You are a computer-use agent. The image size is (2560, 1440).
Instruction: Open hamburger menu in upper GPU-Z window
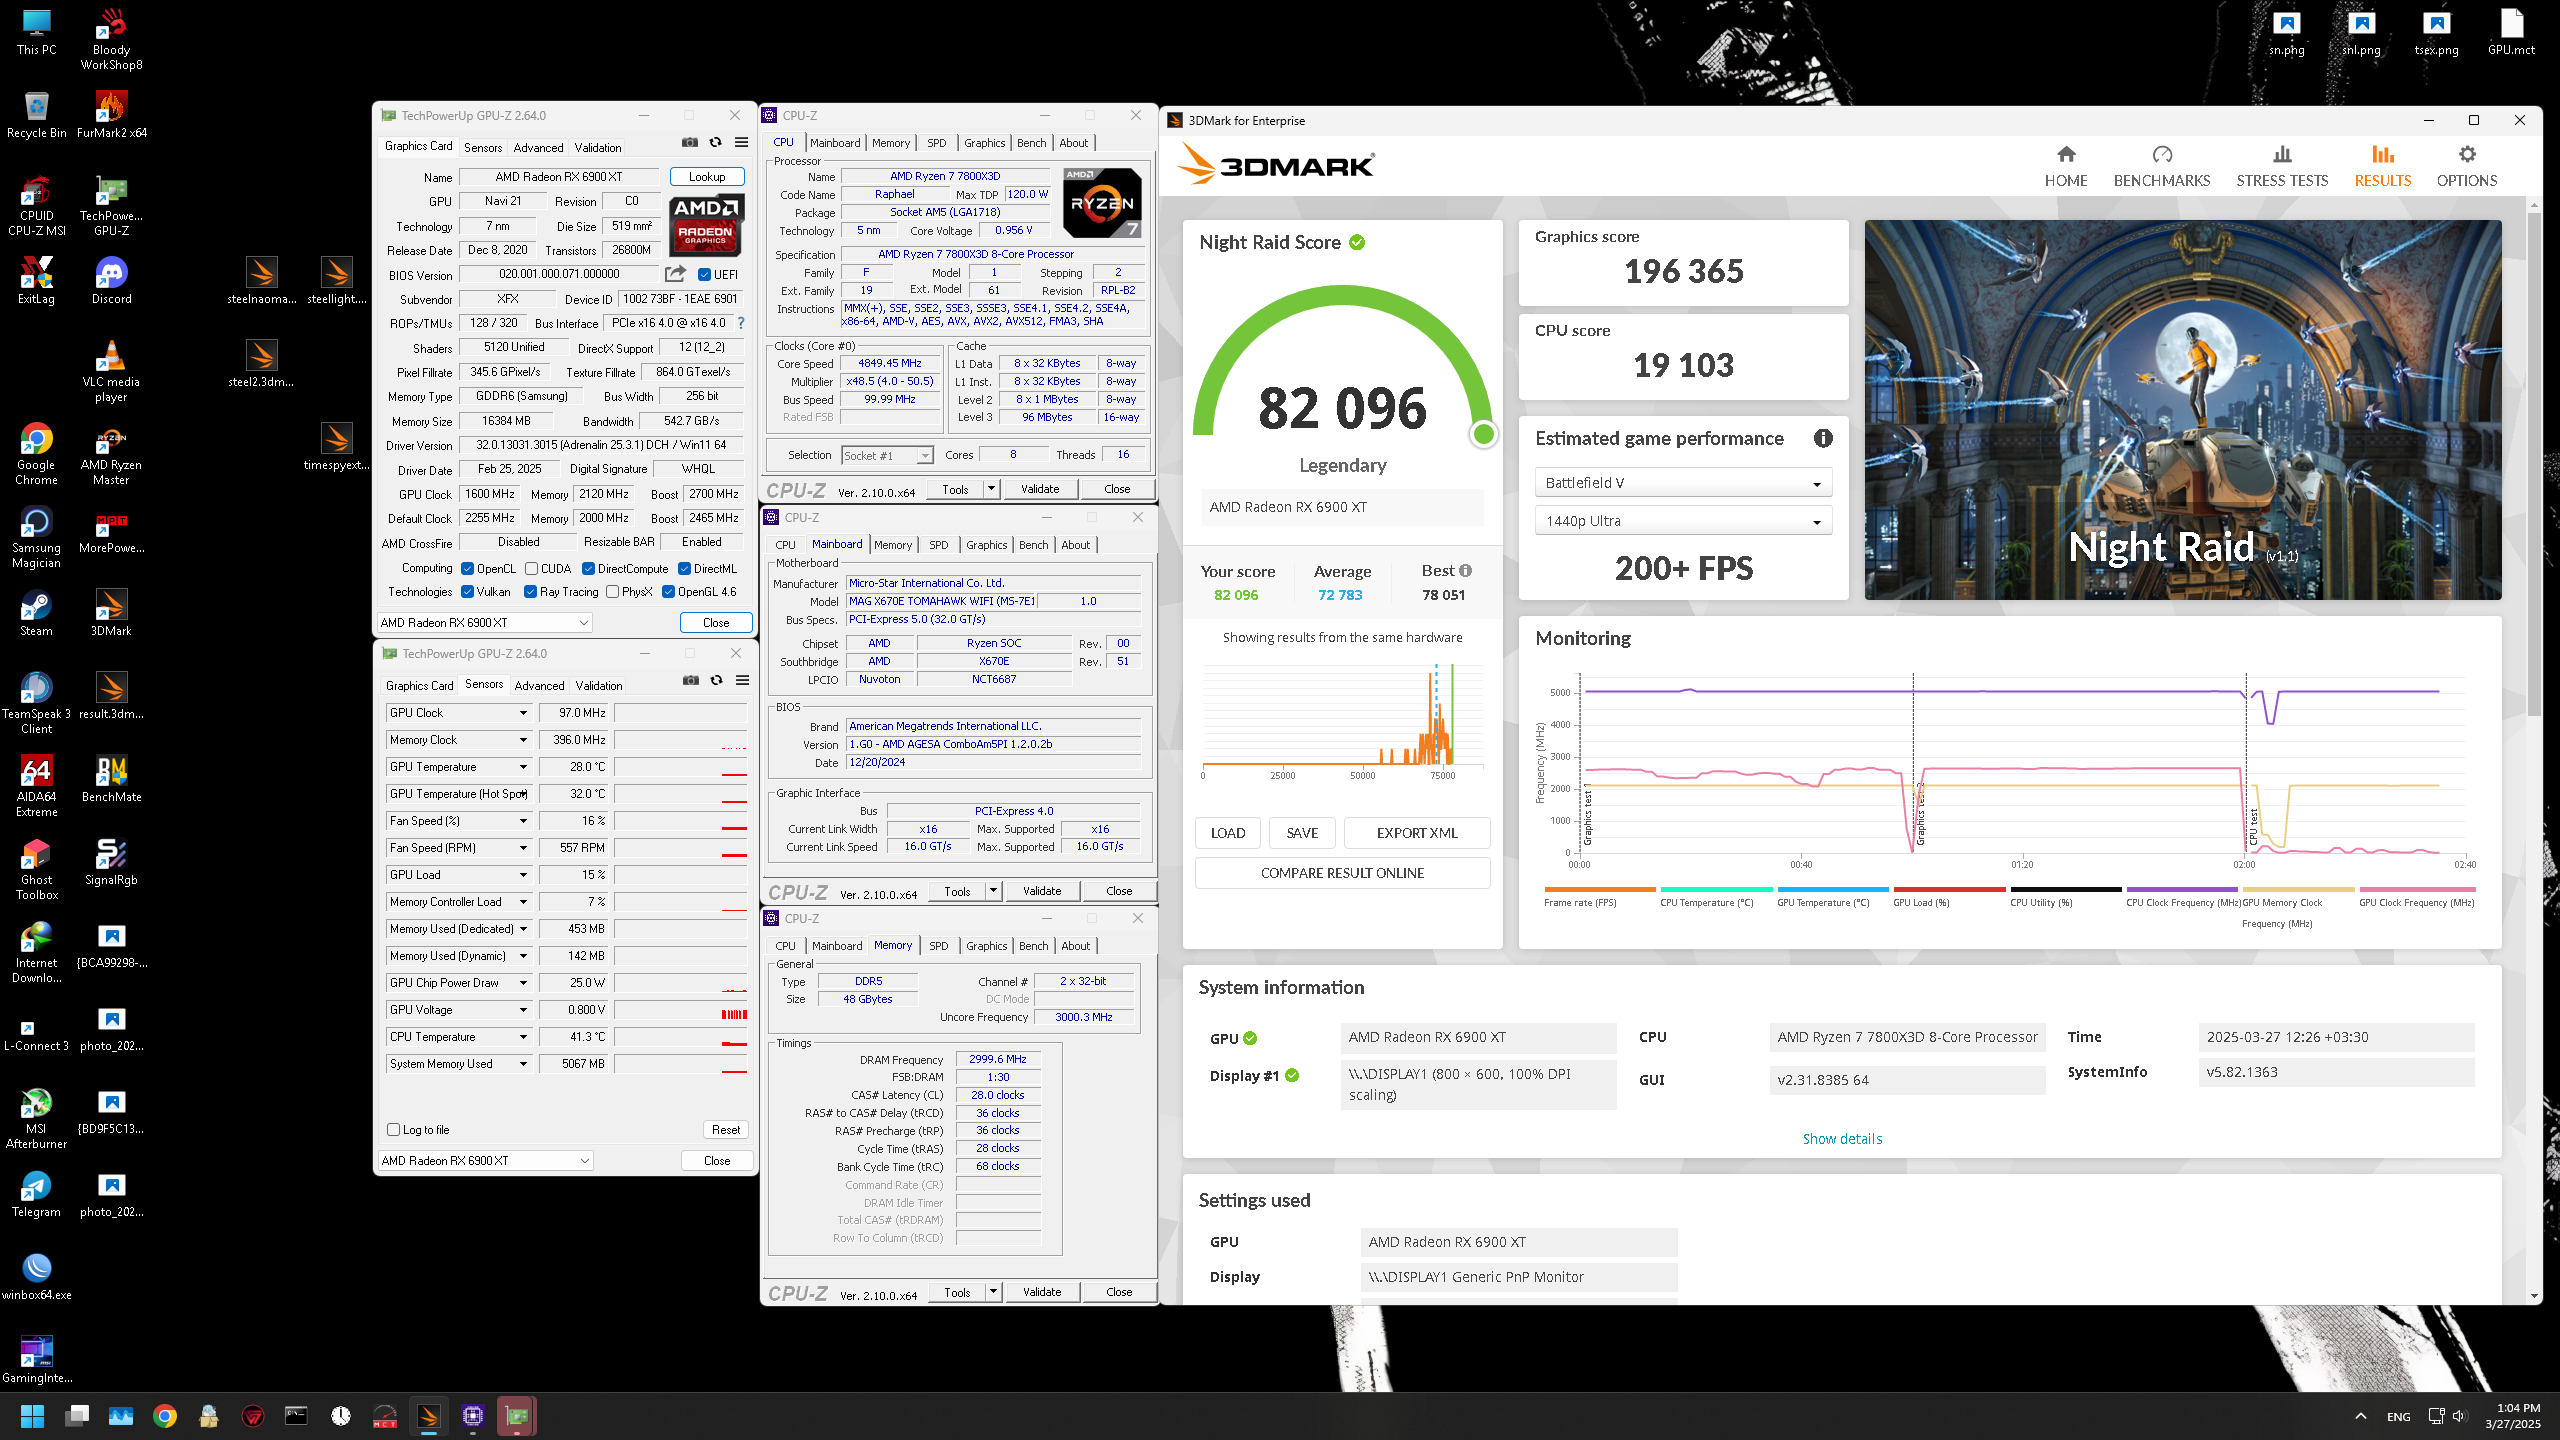[x=741, y=142]
